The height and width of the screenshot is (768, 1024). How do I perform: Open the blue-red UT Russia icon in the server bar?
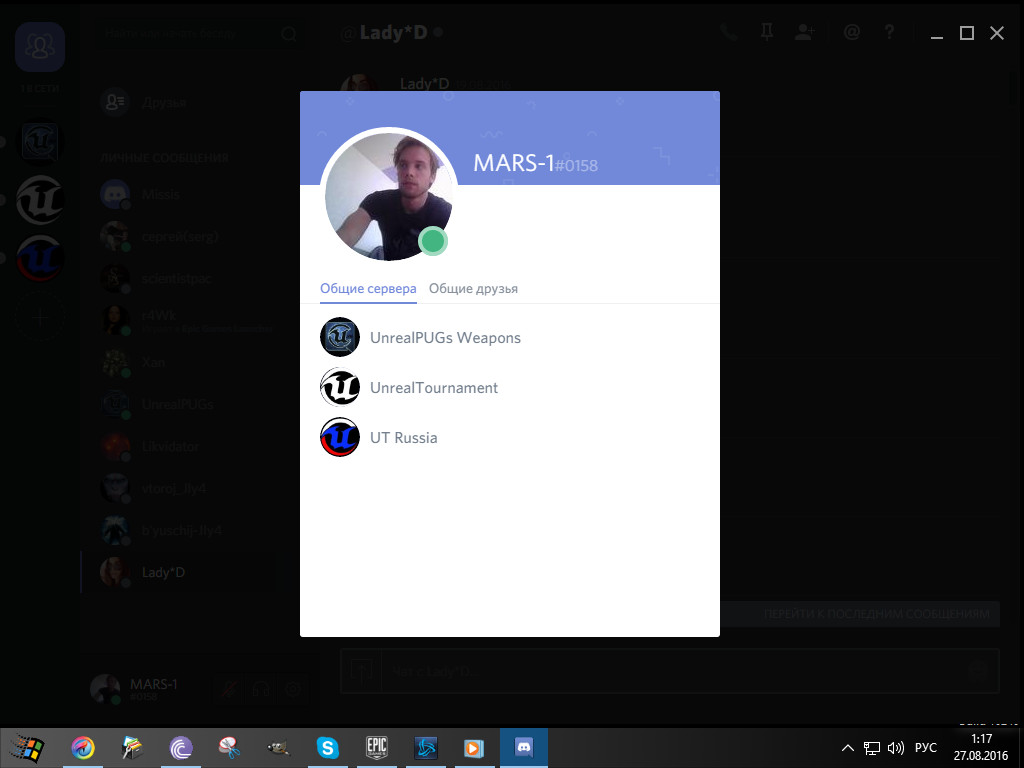click(40, 258)
